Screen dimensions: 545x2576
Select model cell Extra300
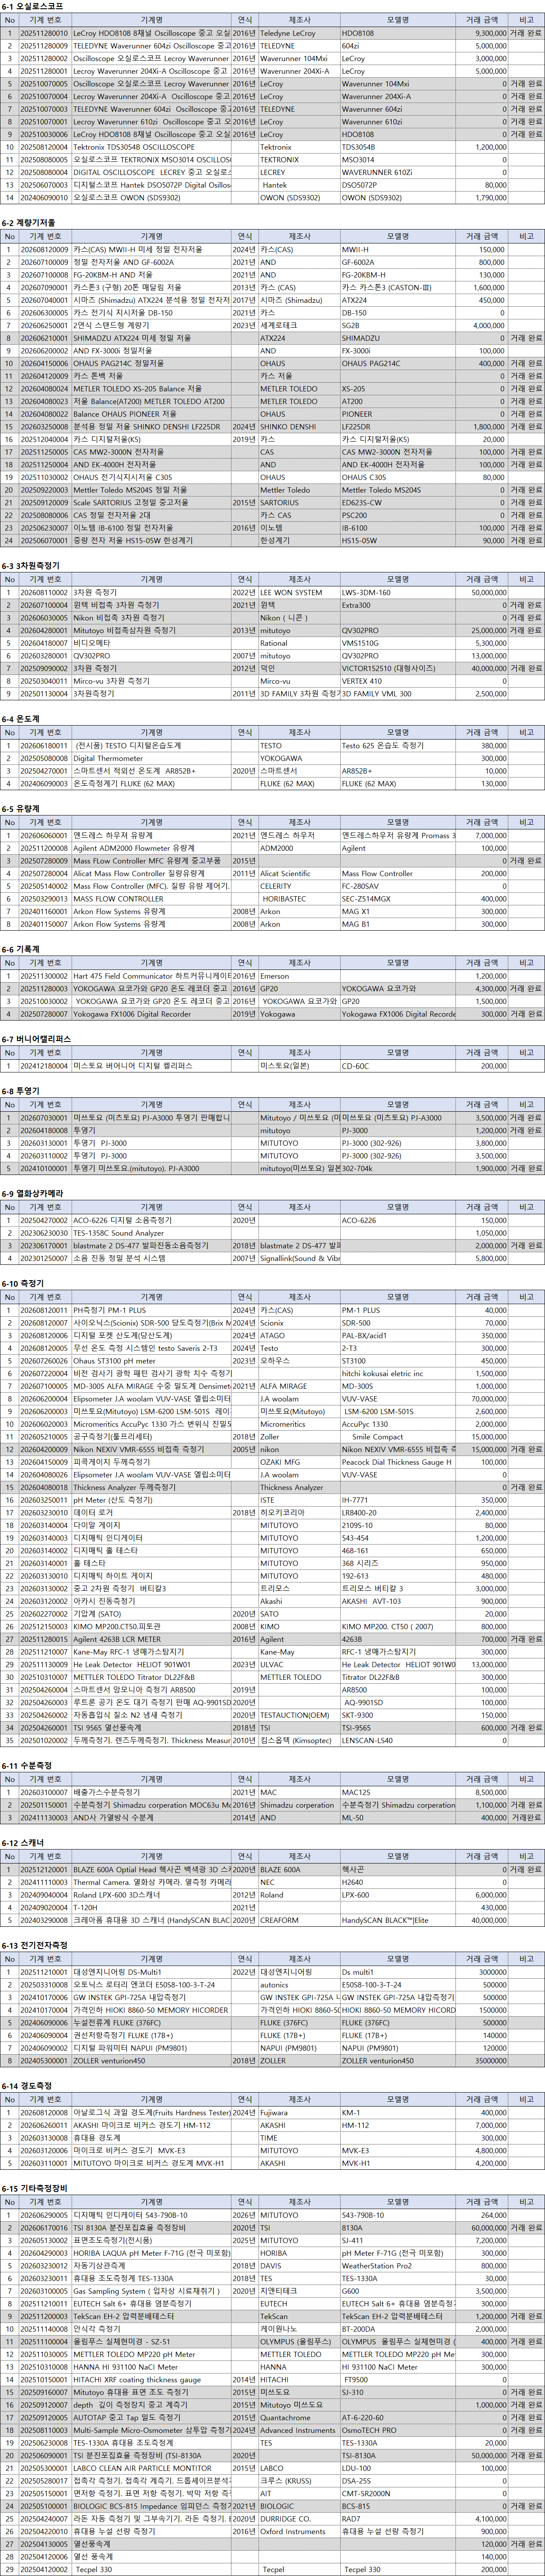coord(397,605)
